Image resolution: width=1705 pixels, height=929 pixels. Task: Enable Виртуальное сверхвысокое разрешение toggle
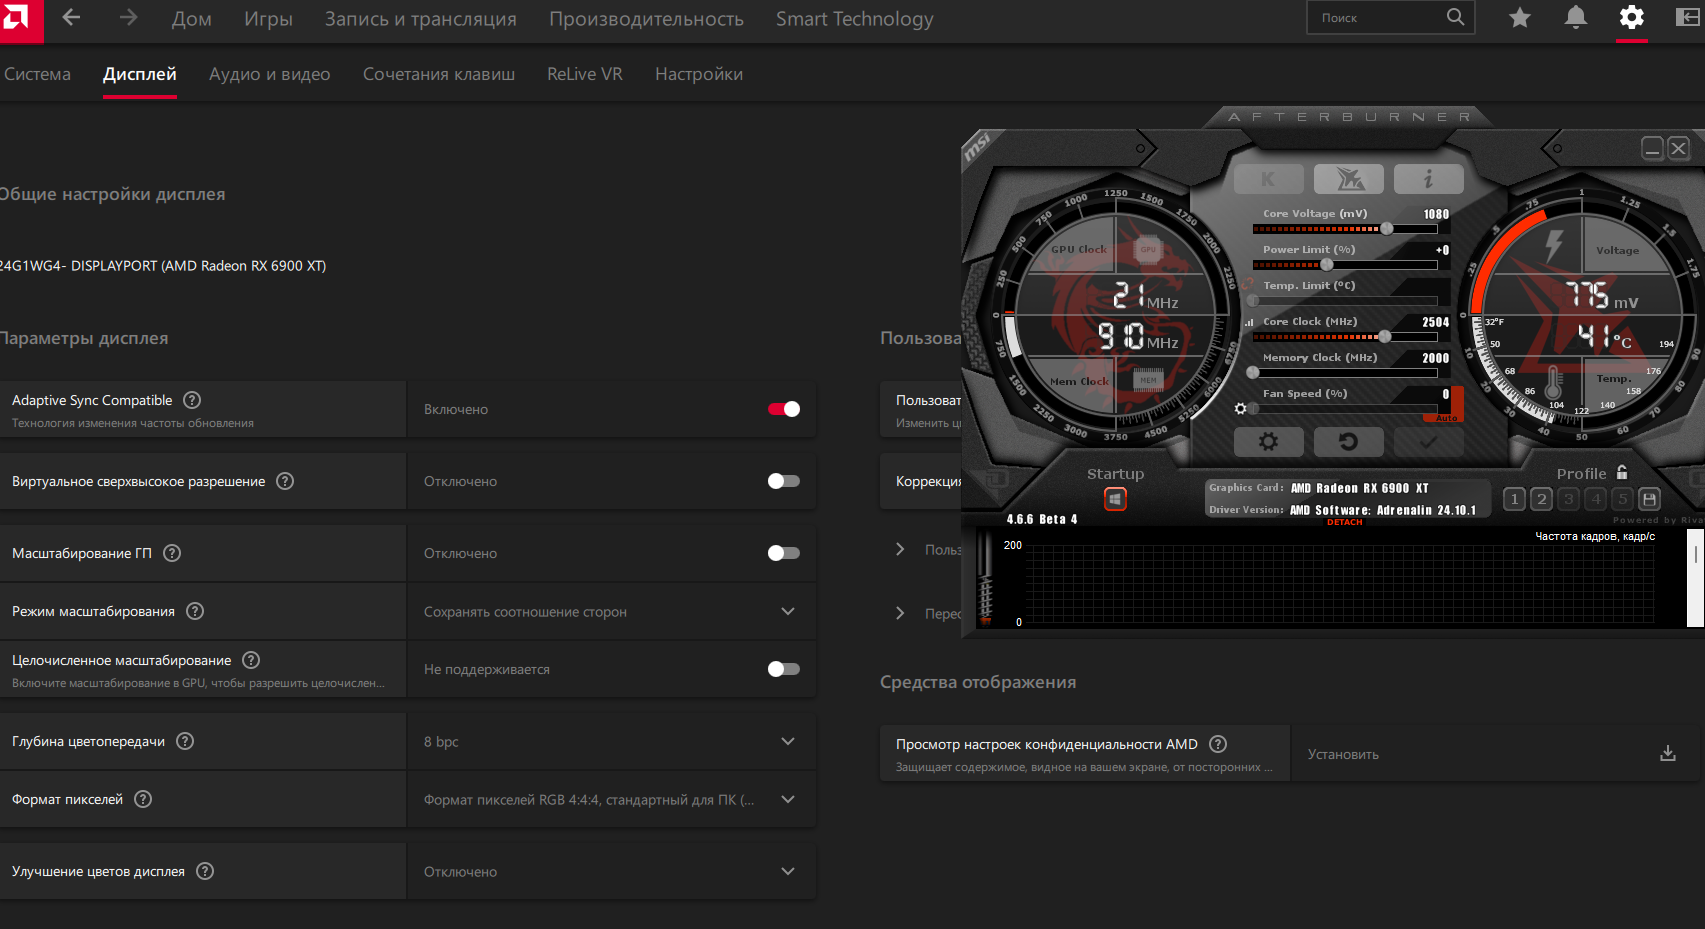tap(784, 481)
